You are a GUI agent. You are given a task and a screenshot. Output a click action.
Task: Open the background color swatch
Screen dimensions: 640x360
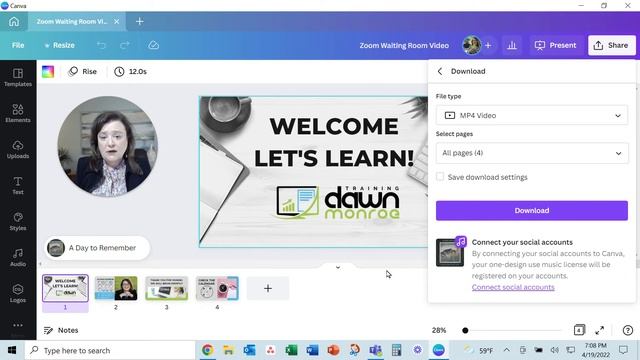point(48,71)
